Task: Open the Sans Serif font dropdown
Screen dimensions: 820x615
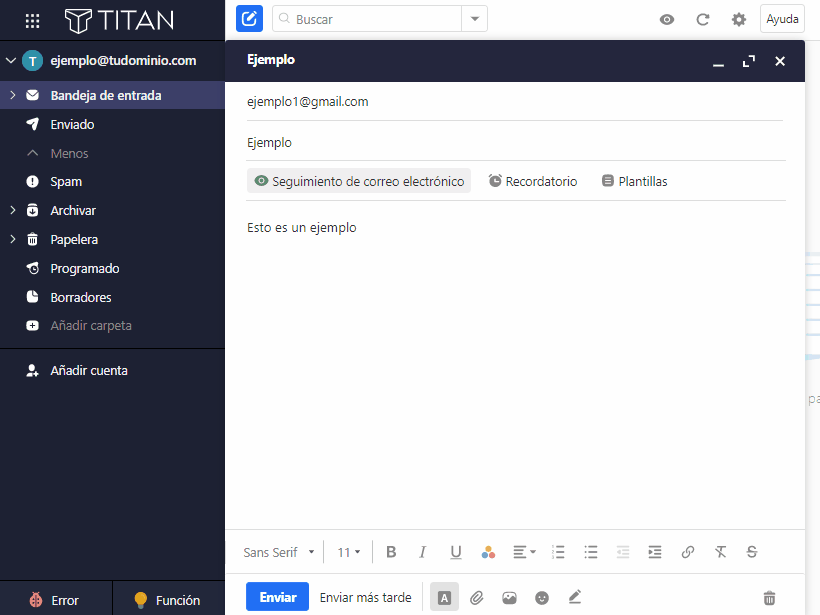Action: (279, 552)
